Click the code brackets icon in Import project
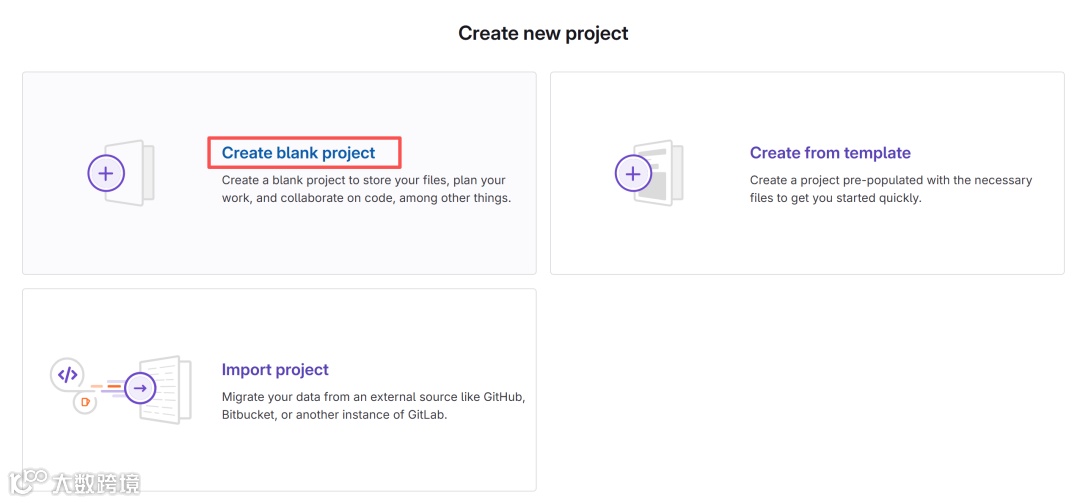Image resolution: width=1080 pixels, height=503 pixels. pyautogui.click(x=67, y=375)
